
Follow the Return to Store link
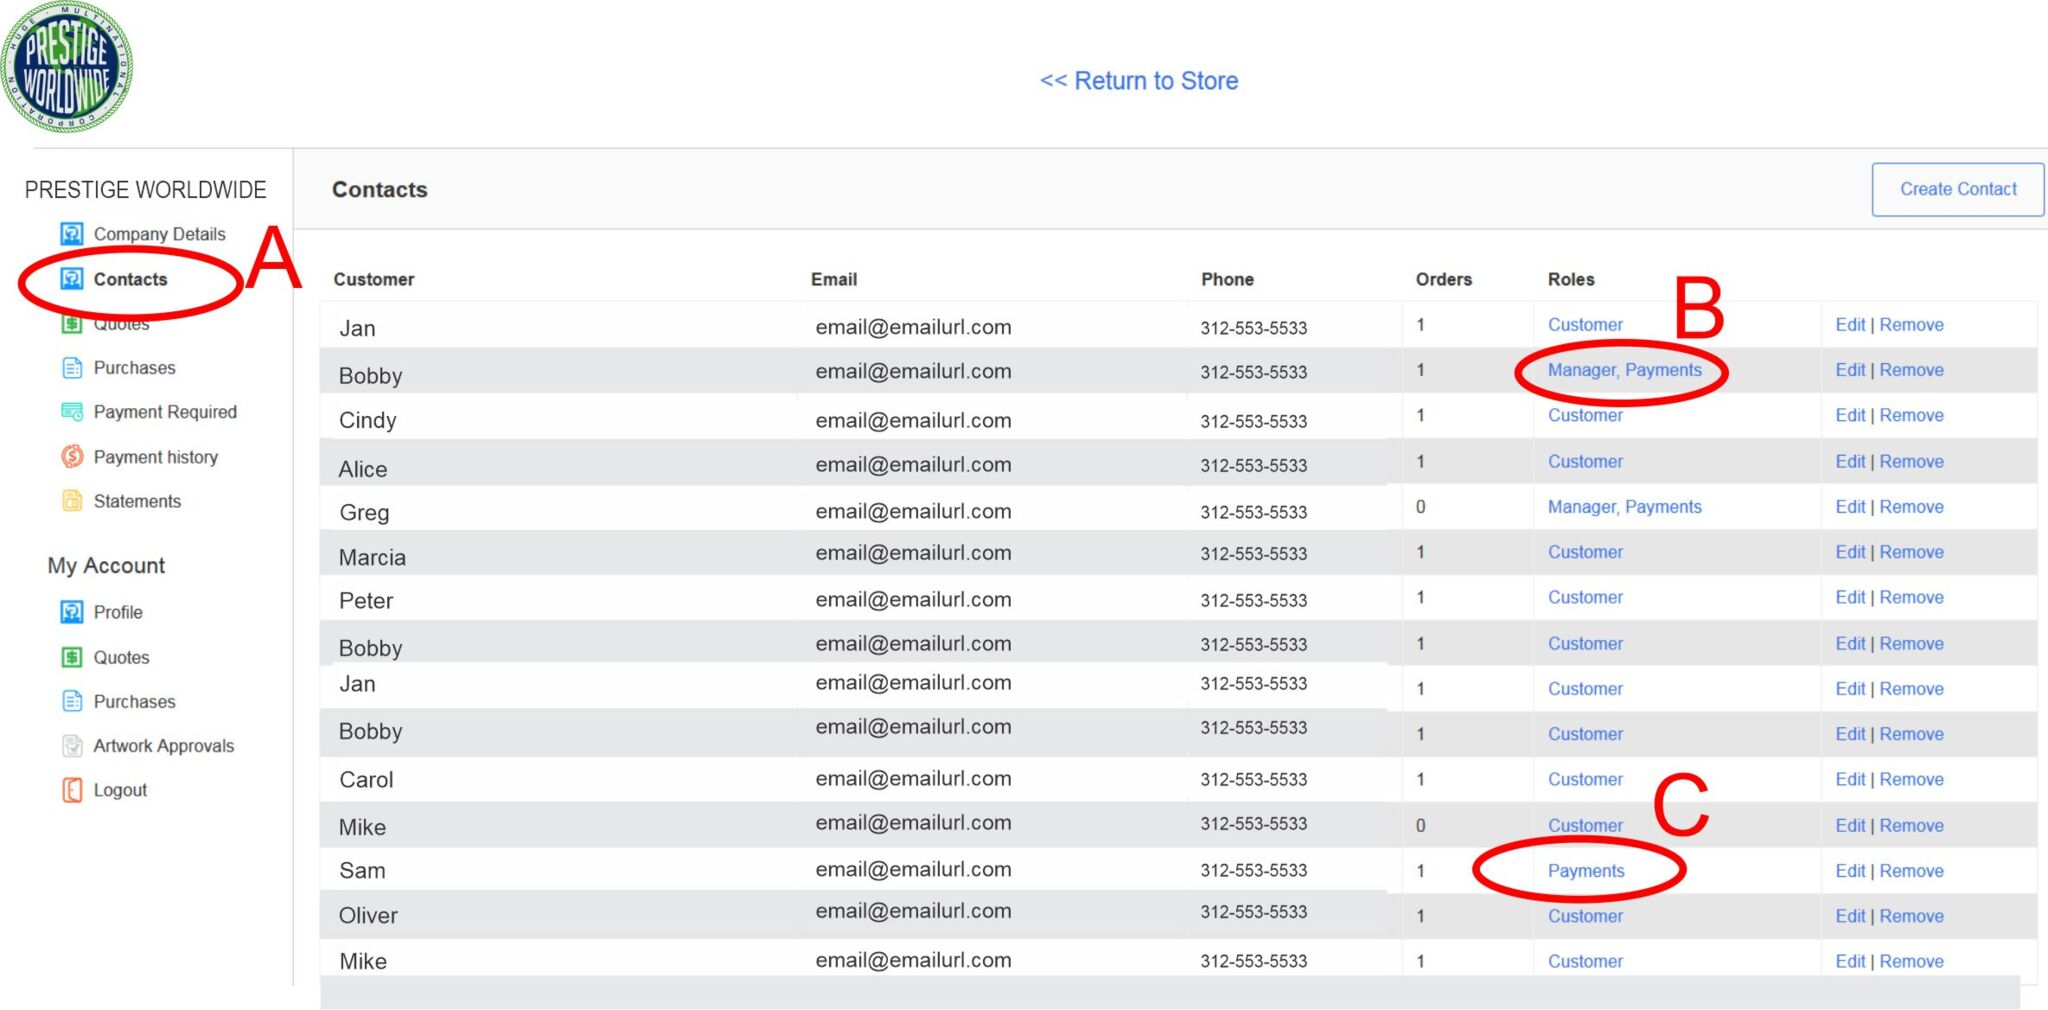pos(1139,81)
